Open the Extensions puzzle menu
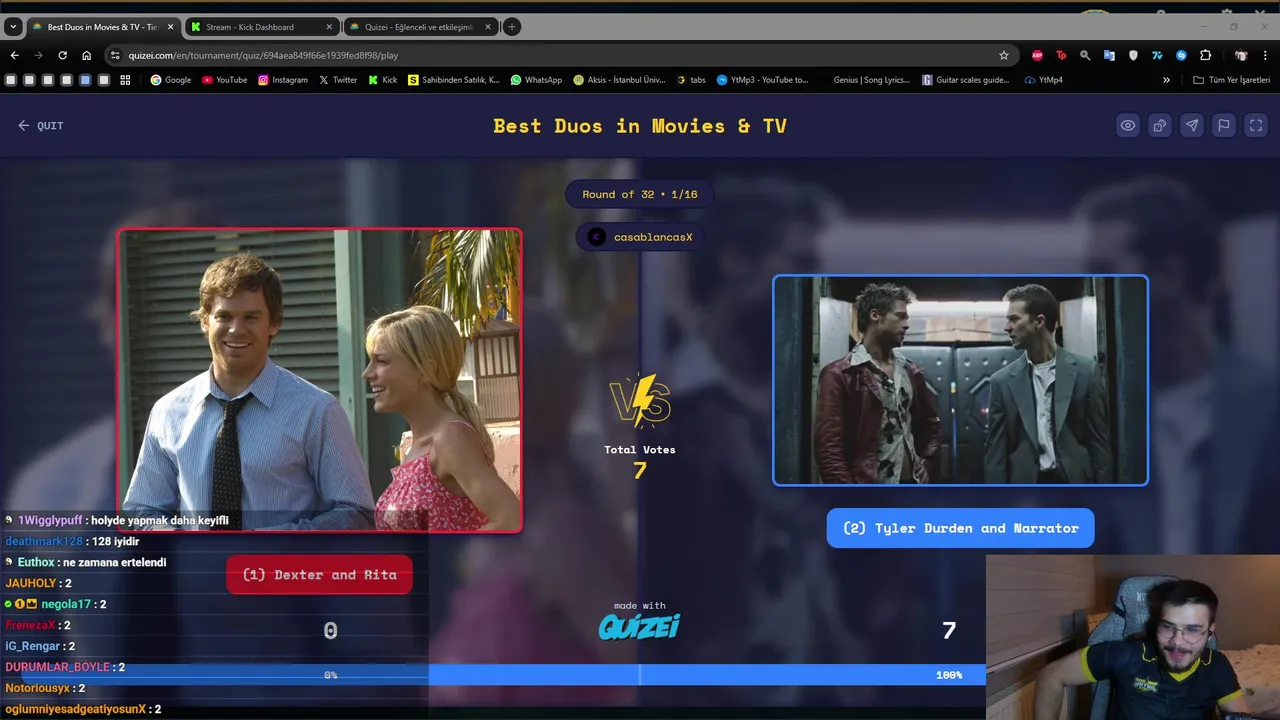The width and height of the screenshot is (1280, 720). click(x=1205, y=55)
